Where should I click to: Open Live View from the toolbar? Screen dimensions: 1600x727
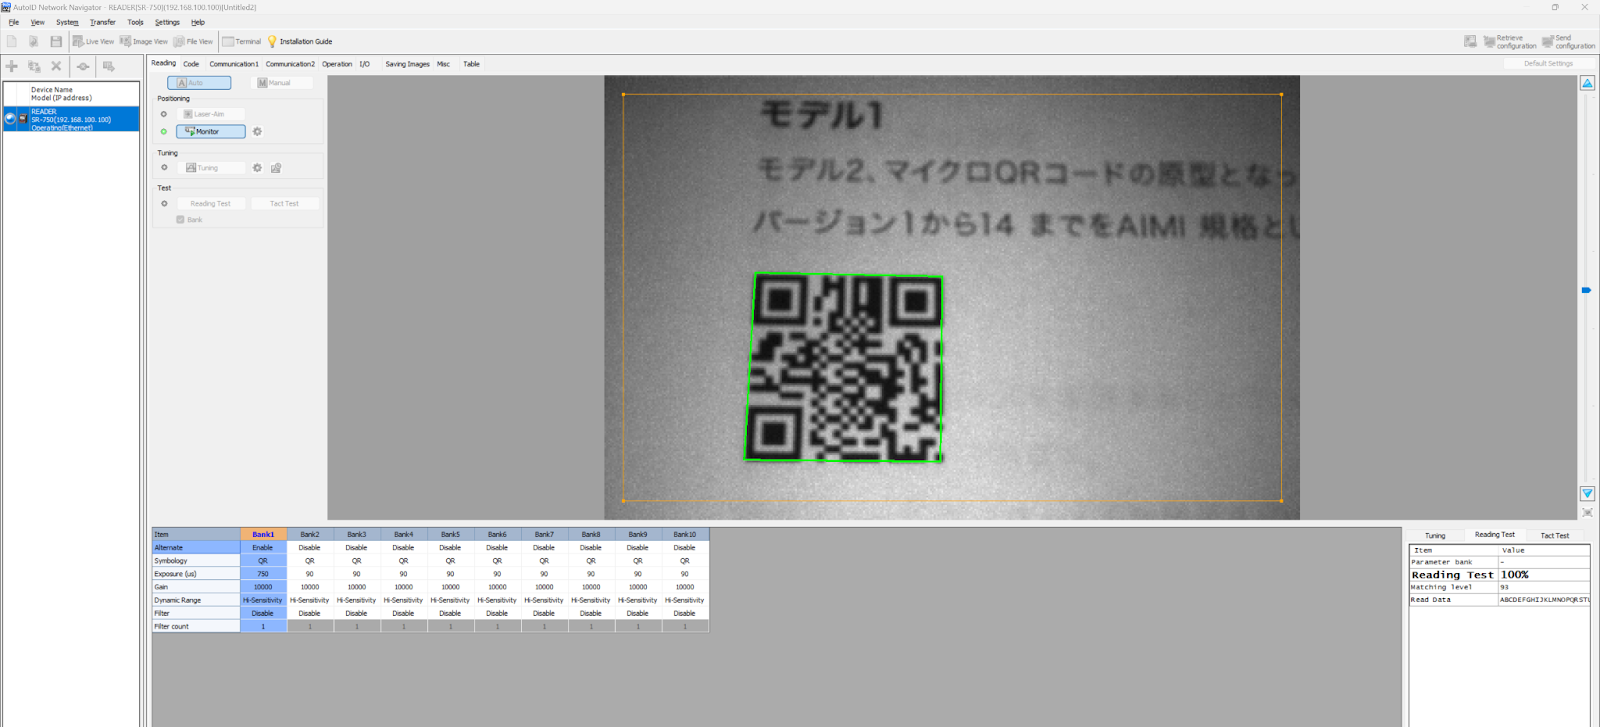pos(93,41)
